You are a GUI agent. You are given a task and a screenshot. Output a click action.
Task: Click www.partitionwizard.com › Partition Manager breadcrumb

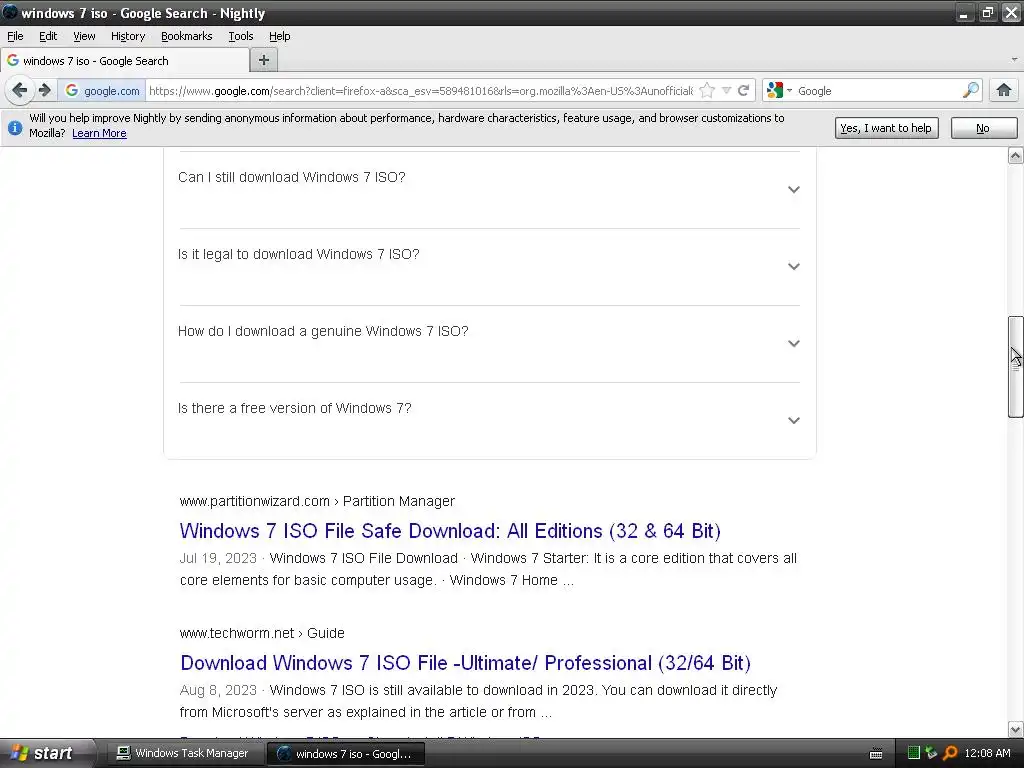coord(317,501)
